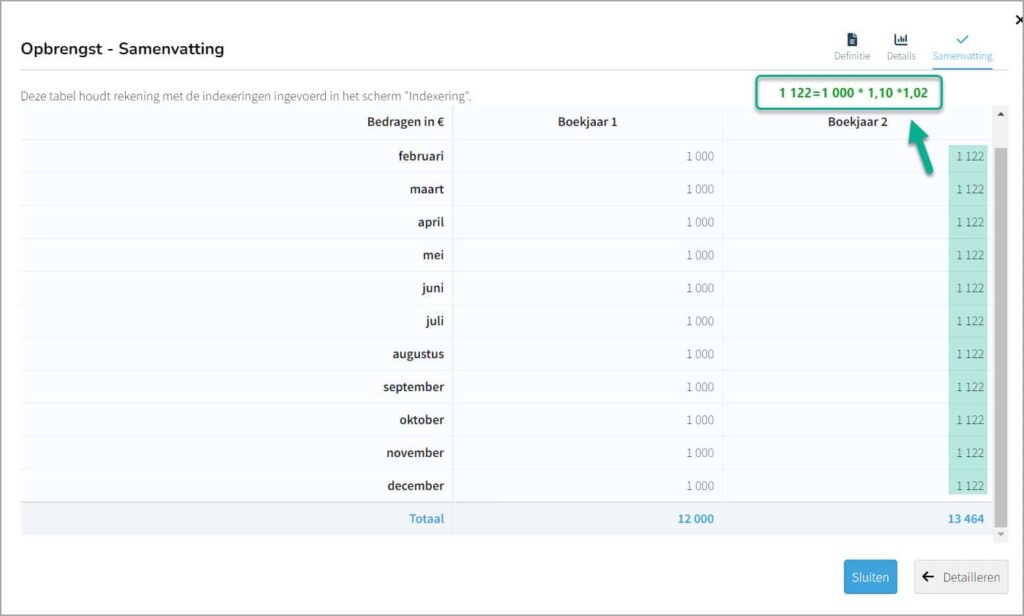Select the december row label

coord(415,486)
